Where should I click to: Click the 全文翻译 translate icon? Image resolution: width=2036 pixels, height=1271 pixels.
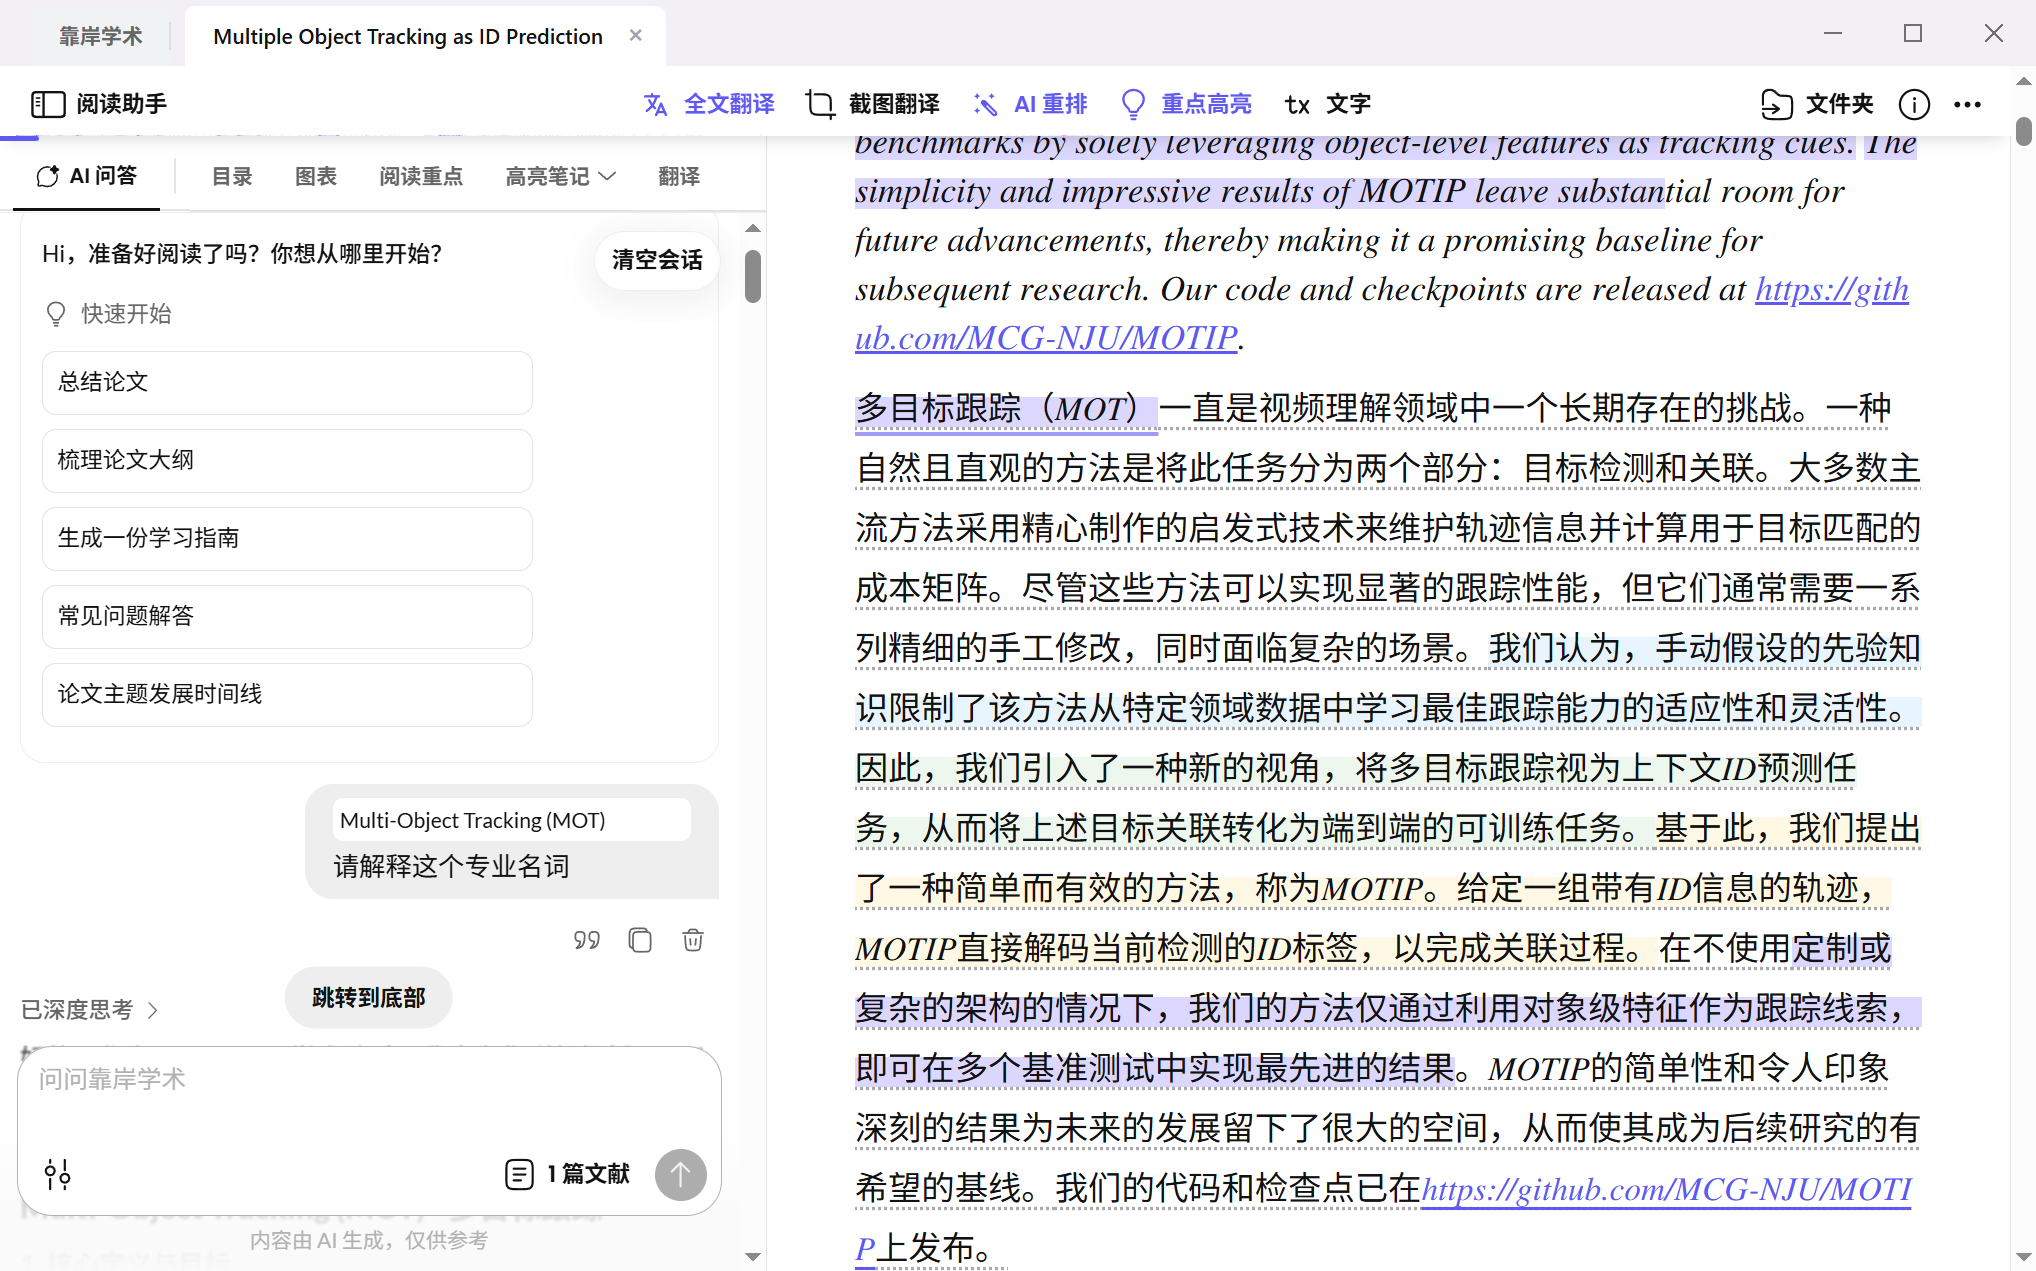coord(656,104)
